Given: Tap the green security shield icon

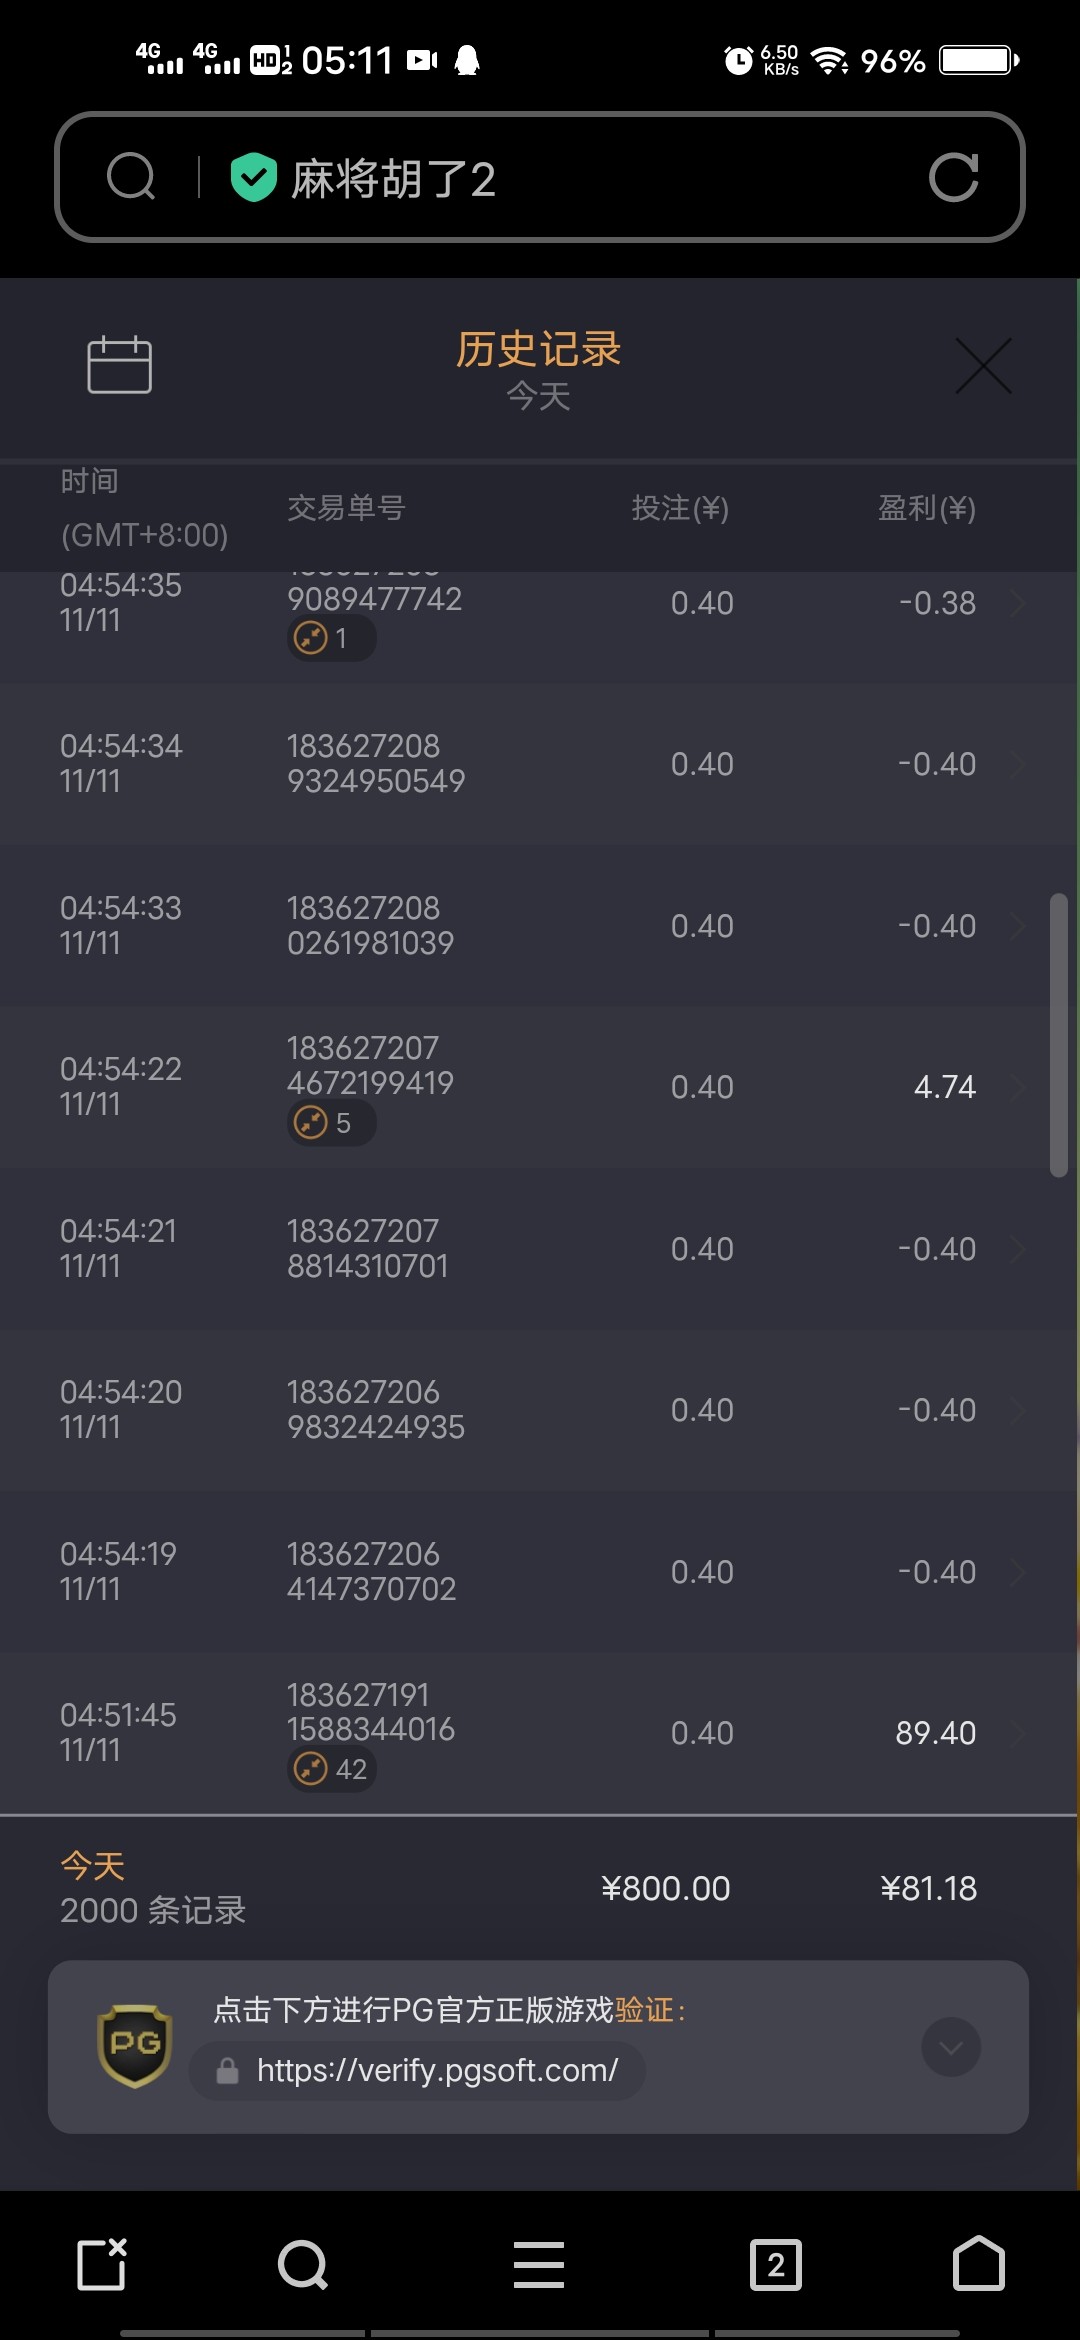Looking at the screenshot, I should [x=253, y=178].
